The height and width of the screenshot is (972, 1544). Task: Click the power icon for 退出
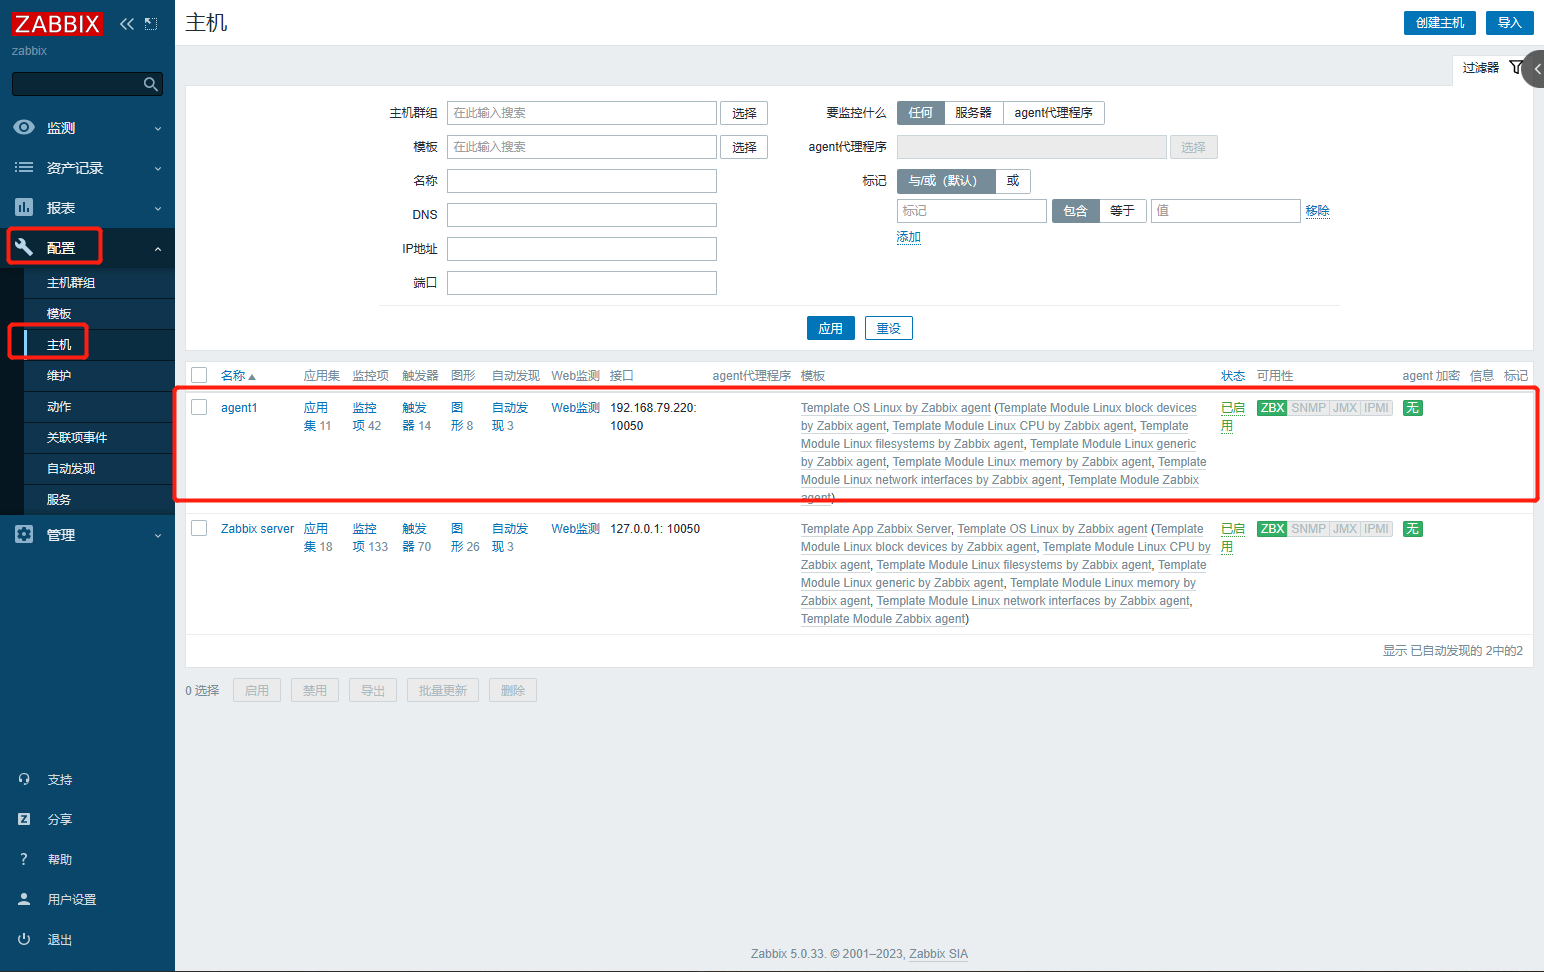click(x=24, y=939)
